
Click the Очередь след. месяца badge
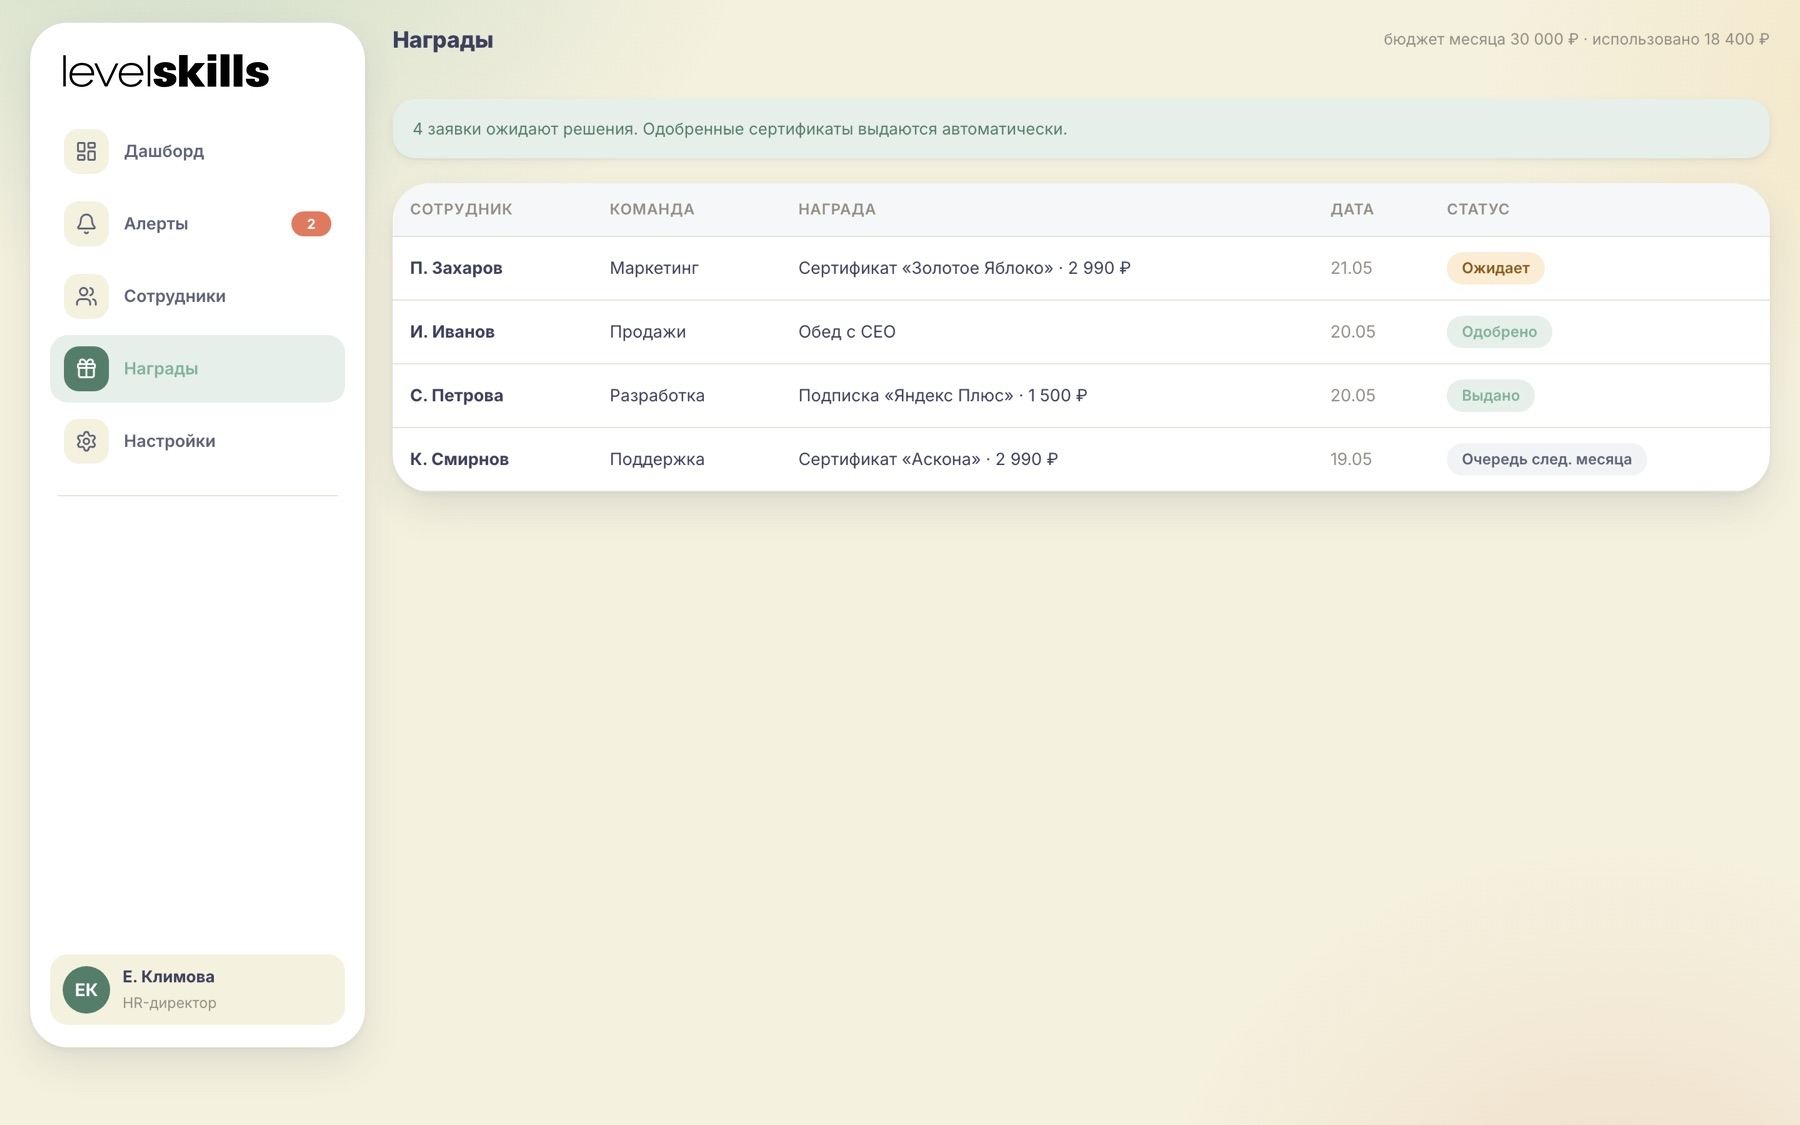pyautogui.click(x=1546, y=460)
